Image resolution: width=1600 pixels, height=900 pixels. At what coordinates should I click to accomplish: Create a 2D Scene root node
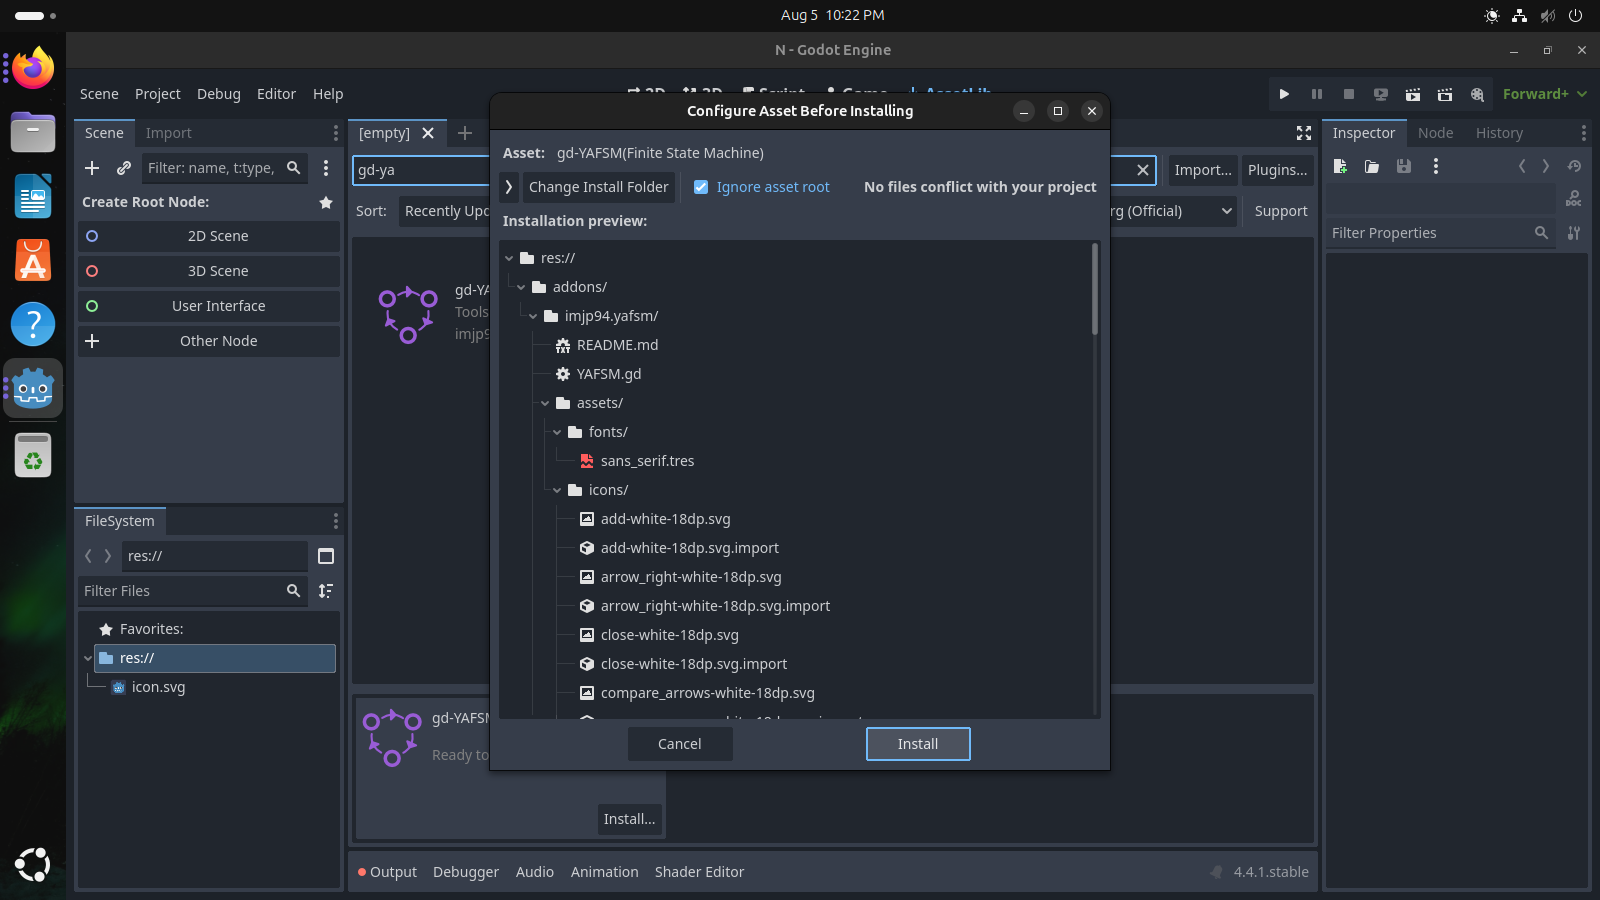[209, 236]
